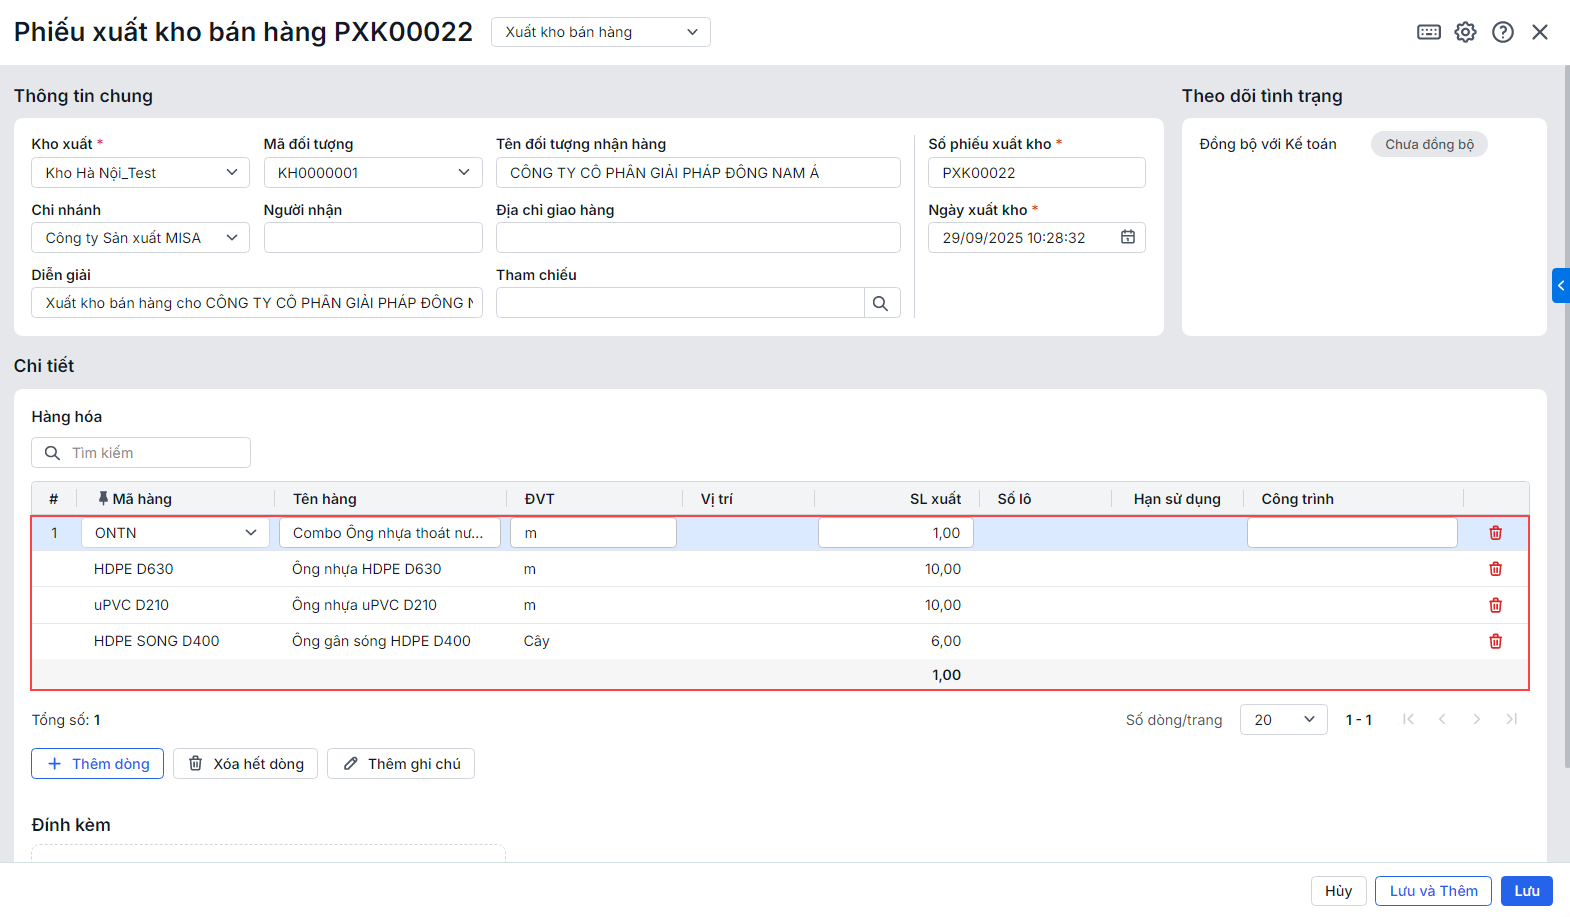The image size is (1570, 917).
Task: Open Chi nhánh branch dropdown
Action: pos(140,238)
